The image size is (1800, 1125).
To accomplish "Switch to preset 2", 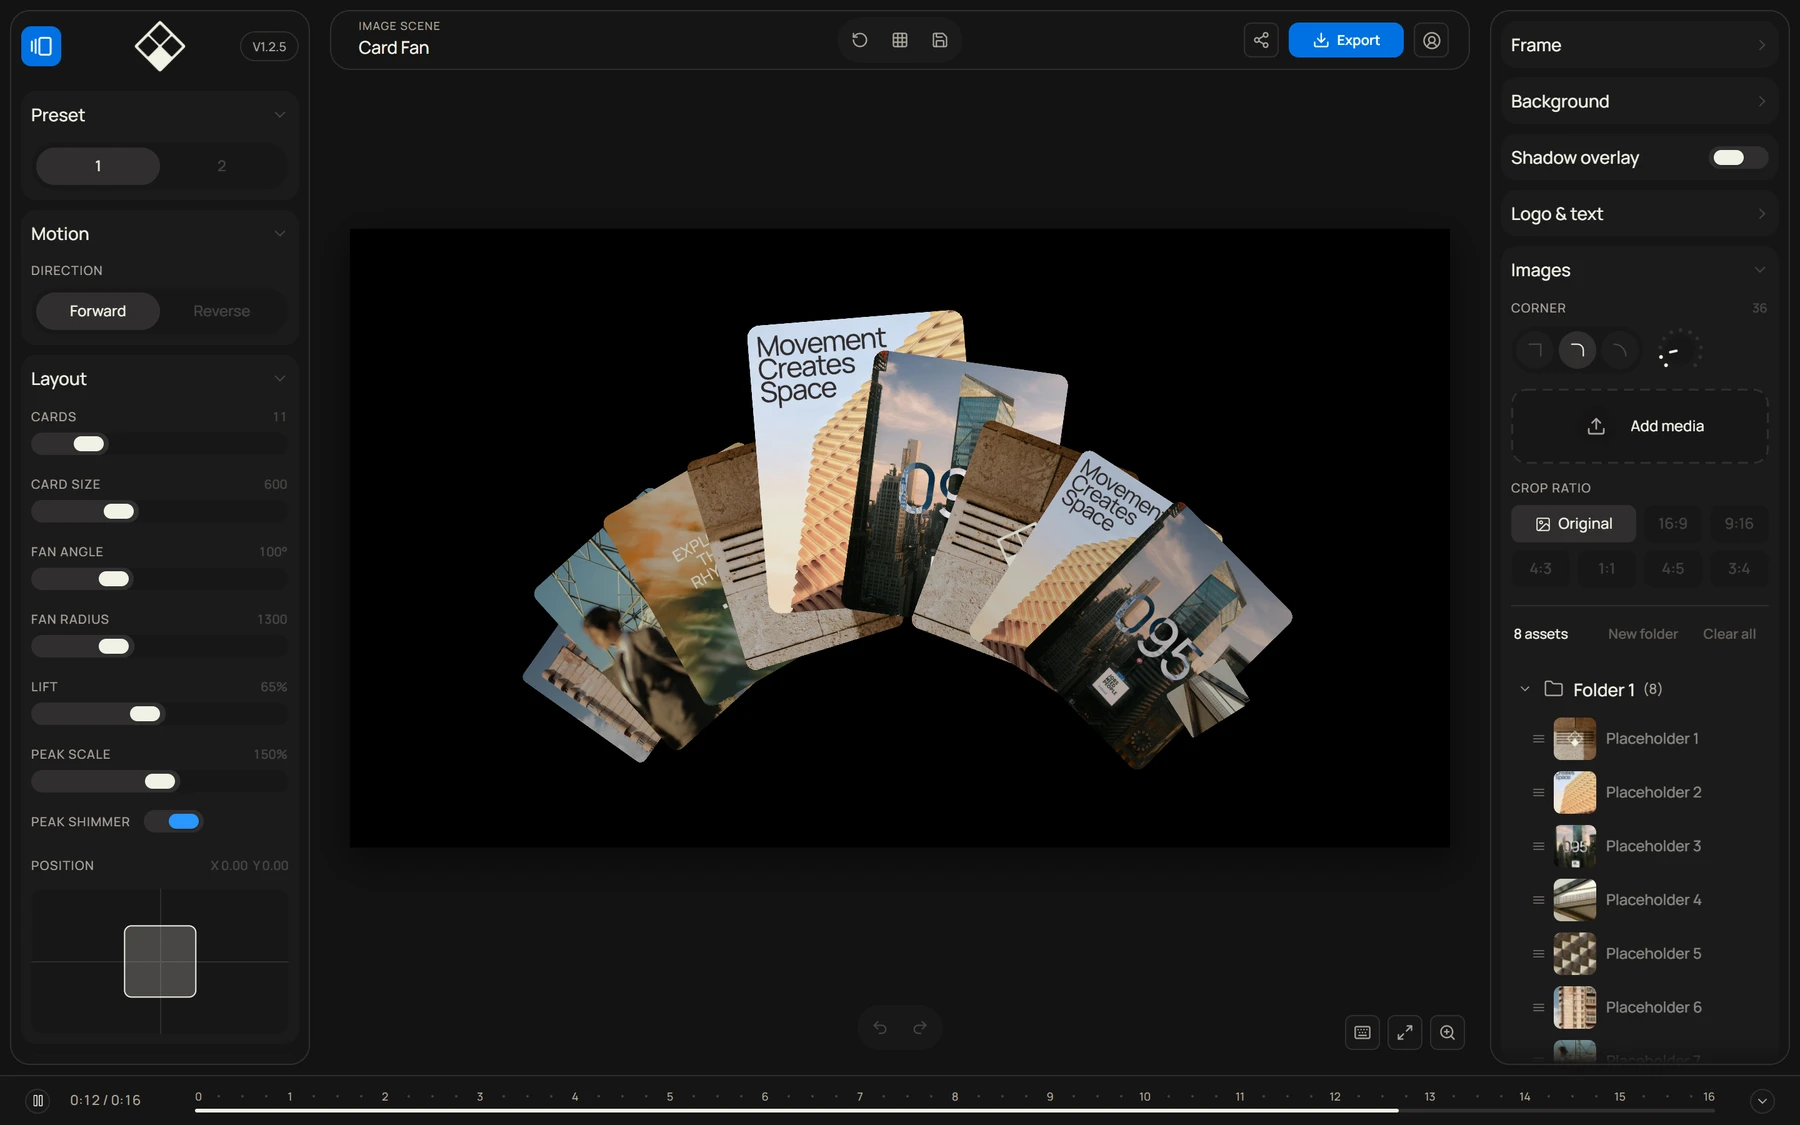I will [222, 166].
